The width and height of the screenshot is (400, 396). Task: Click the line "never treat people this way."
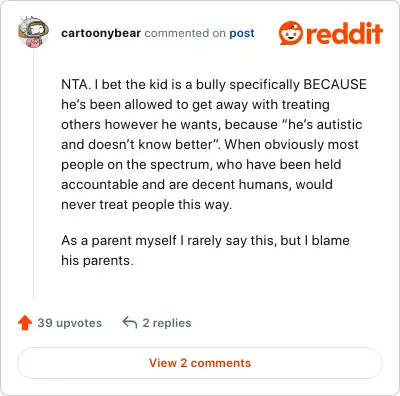coord(146,204)
